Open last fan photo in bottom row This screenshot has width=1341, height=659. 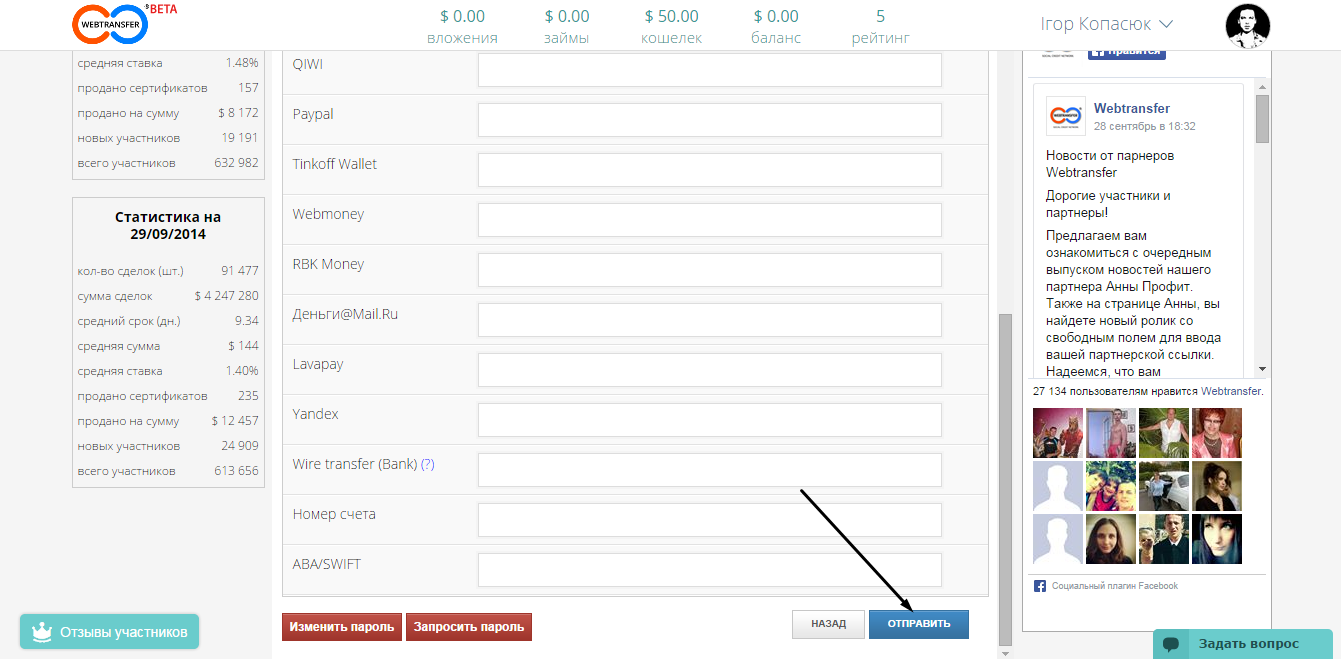pos(1217,539)
